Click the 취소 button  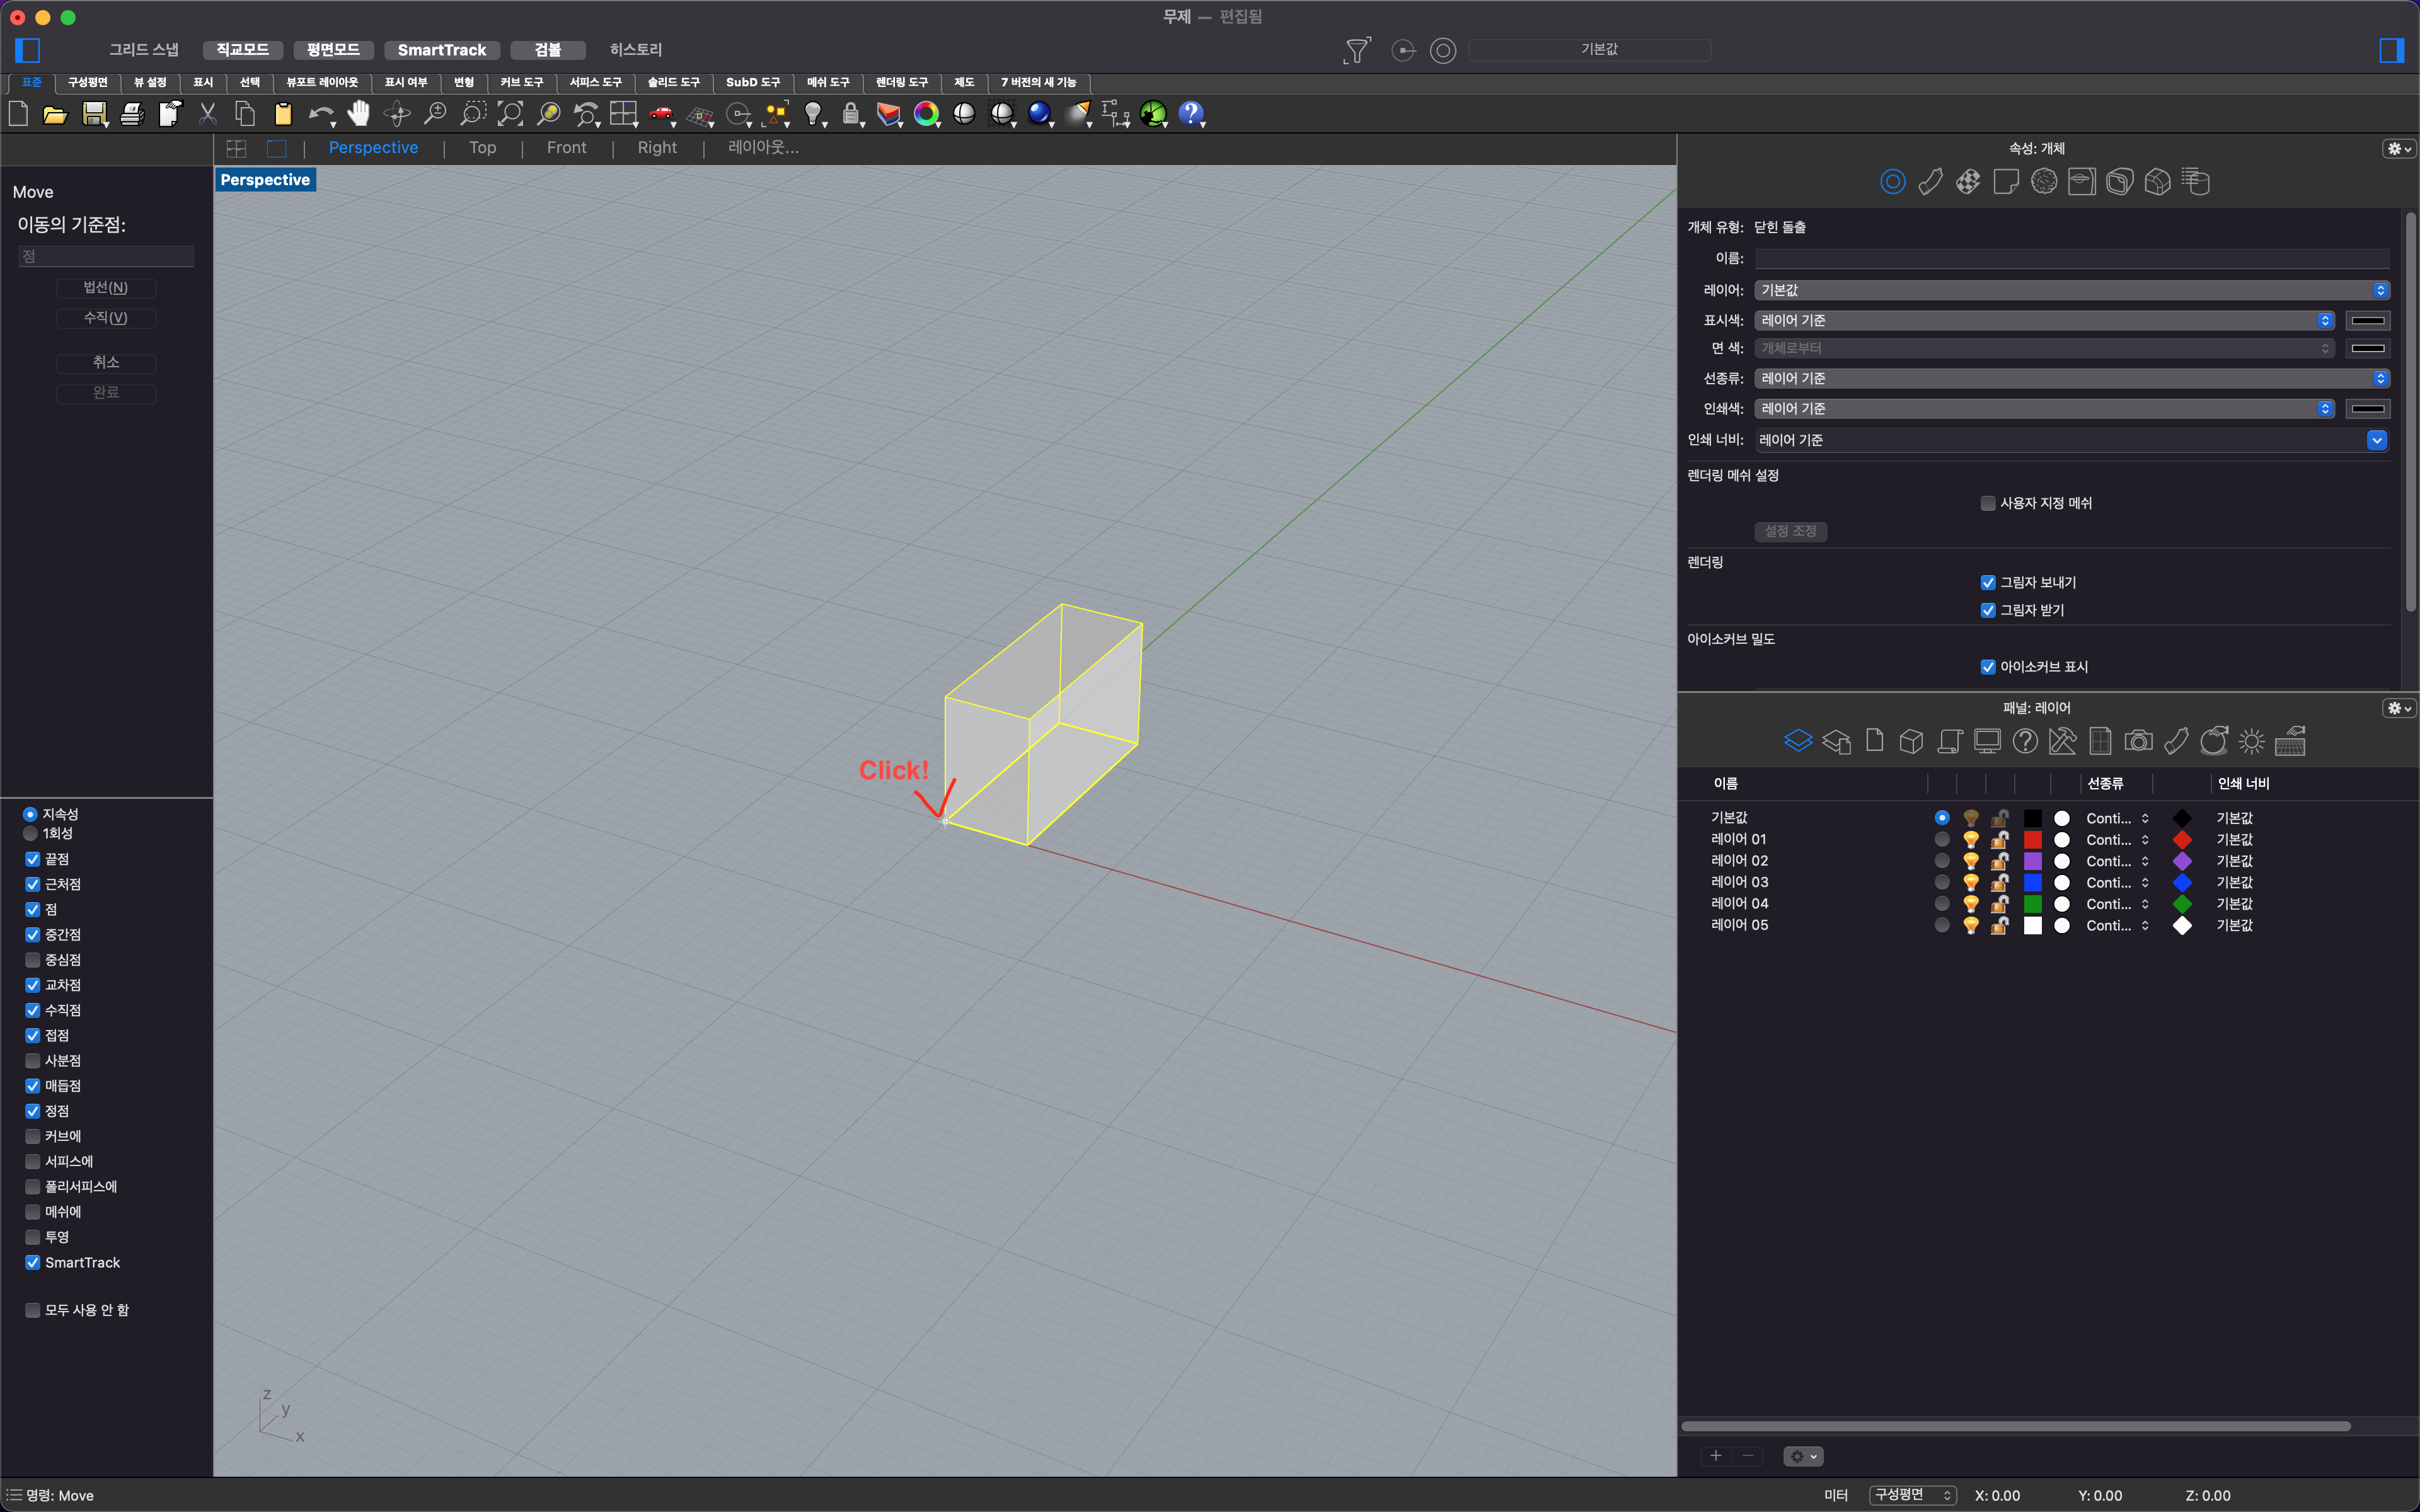(x=106, y=363)
